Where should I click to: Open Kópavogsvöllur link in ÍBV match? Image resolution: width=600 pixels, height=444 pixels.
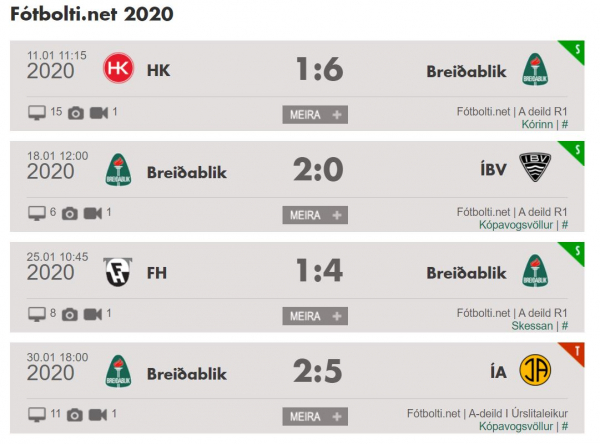click(516, 225)
